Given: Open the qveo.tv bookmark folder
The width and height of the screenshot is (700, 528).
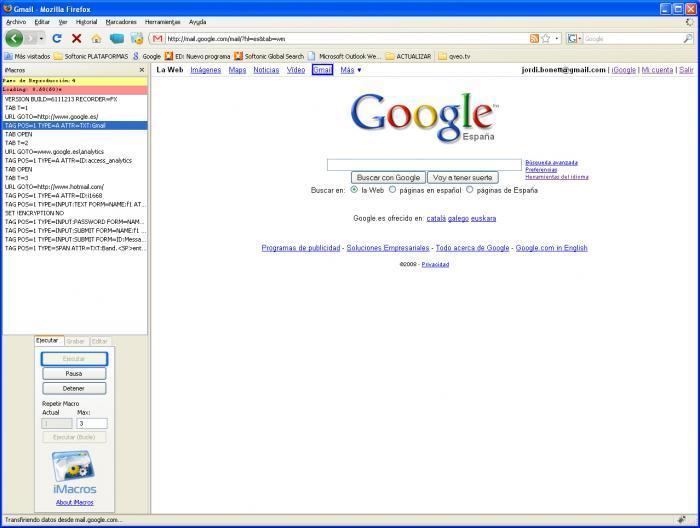Looking at the screenshot, I should point(454,56).
